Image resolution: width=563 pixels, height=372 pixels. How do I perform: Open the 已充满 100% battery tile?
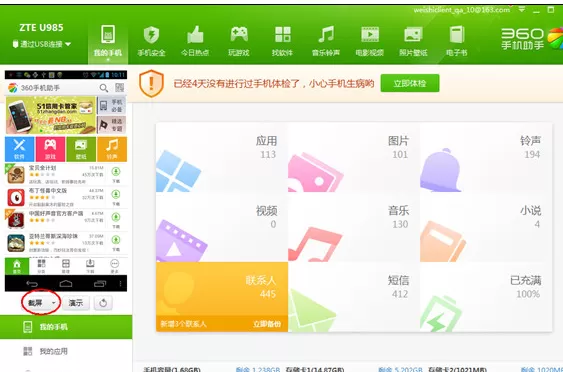[x=486, y=297]
